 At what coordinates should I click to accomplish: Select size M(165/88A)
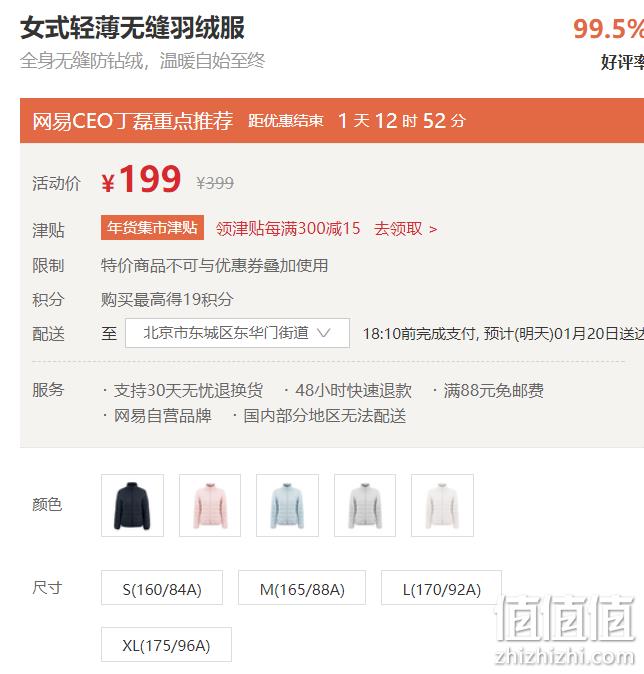click(302, 588)
